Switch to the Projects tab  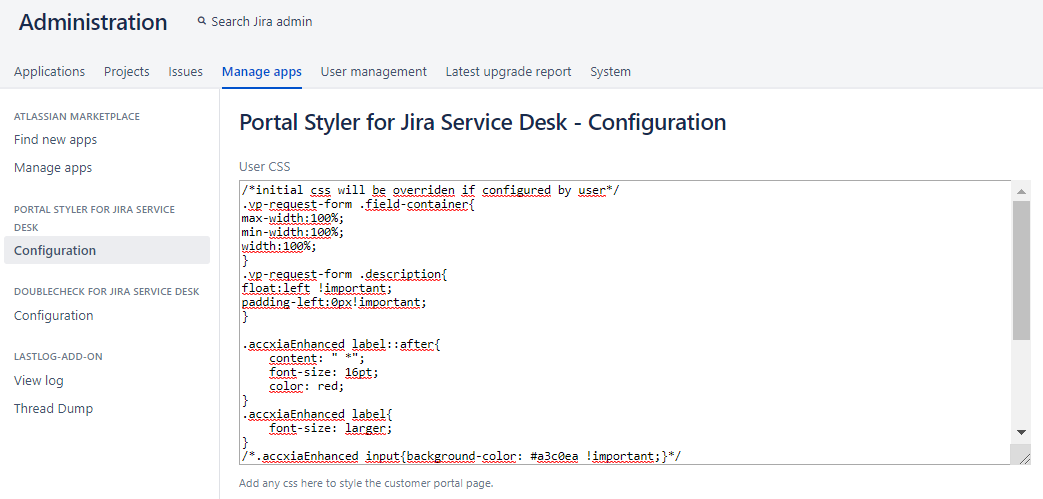[126, 71]
